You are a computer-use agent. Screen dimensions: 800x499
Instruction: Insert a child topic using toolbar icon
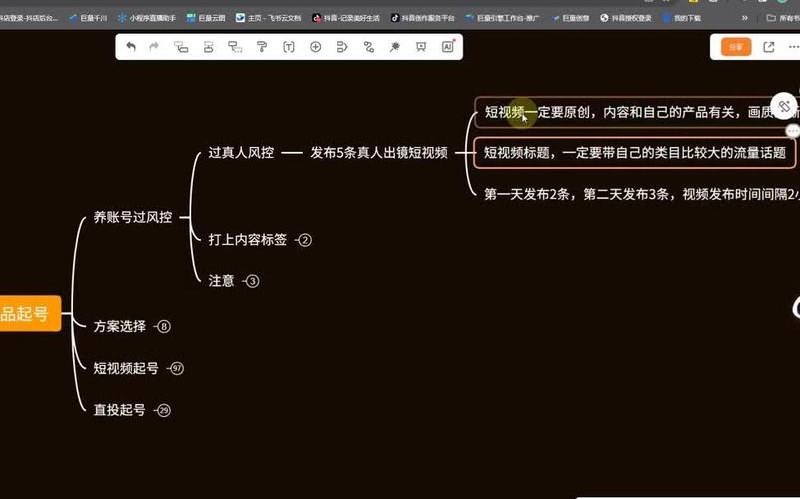point(181,47)
